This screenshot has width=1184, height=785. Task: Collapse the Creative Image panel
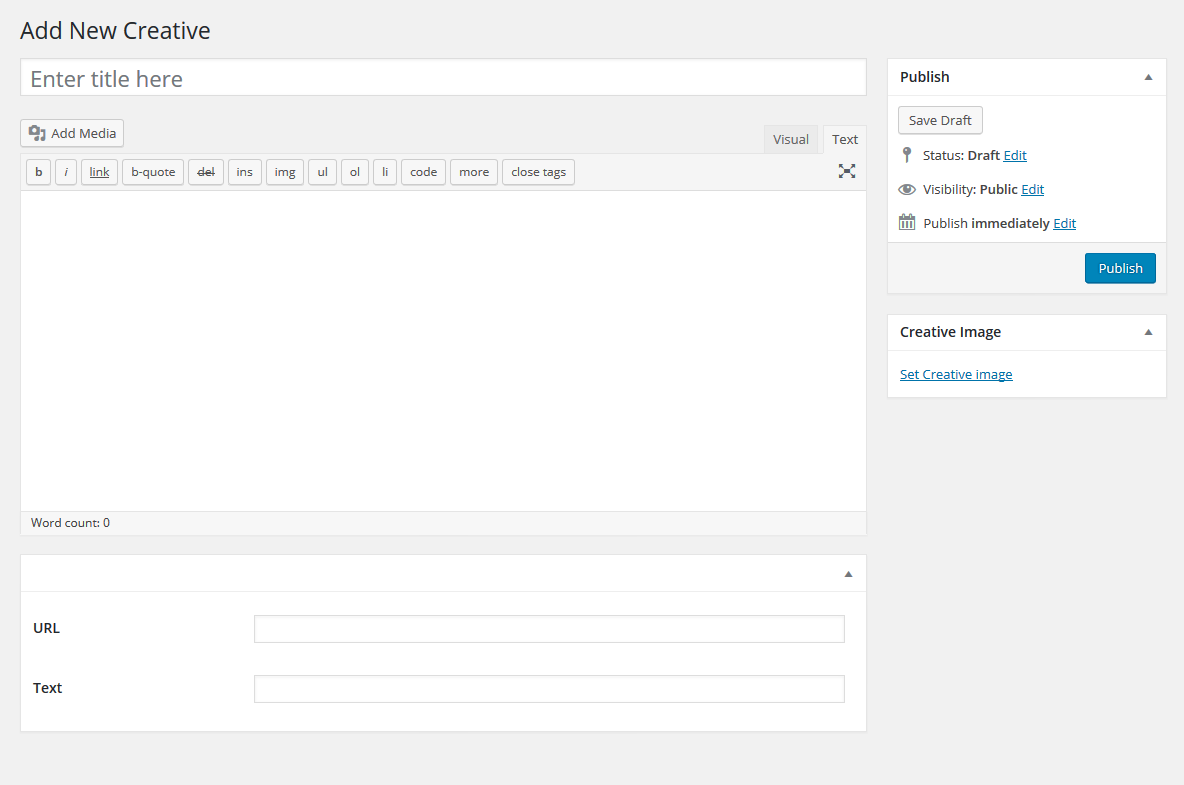pos(1148,332)
